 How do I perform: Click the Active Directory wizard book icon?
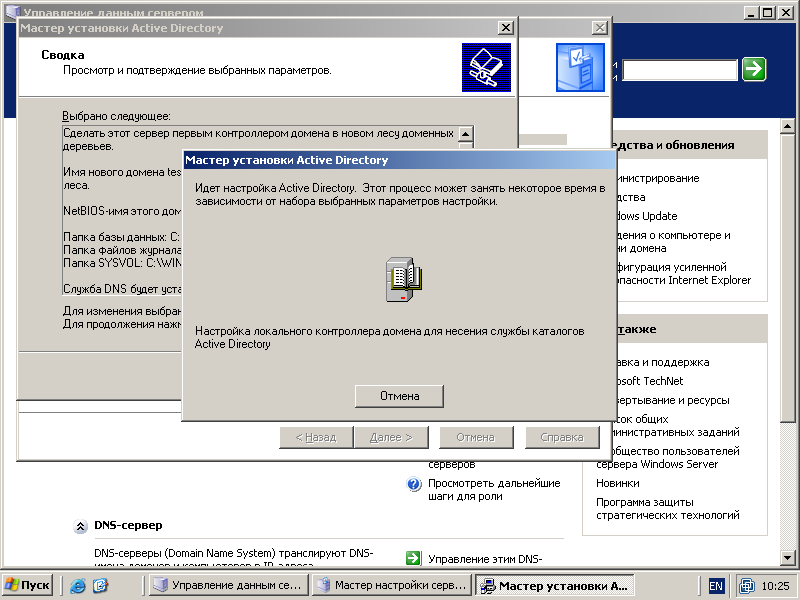pos(486,67)
